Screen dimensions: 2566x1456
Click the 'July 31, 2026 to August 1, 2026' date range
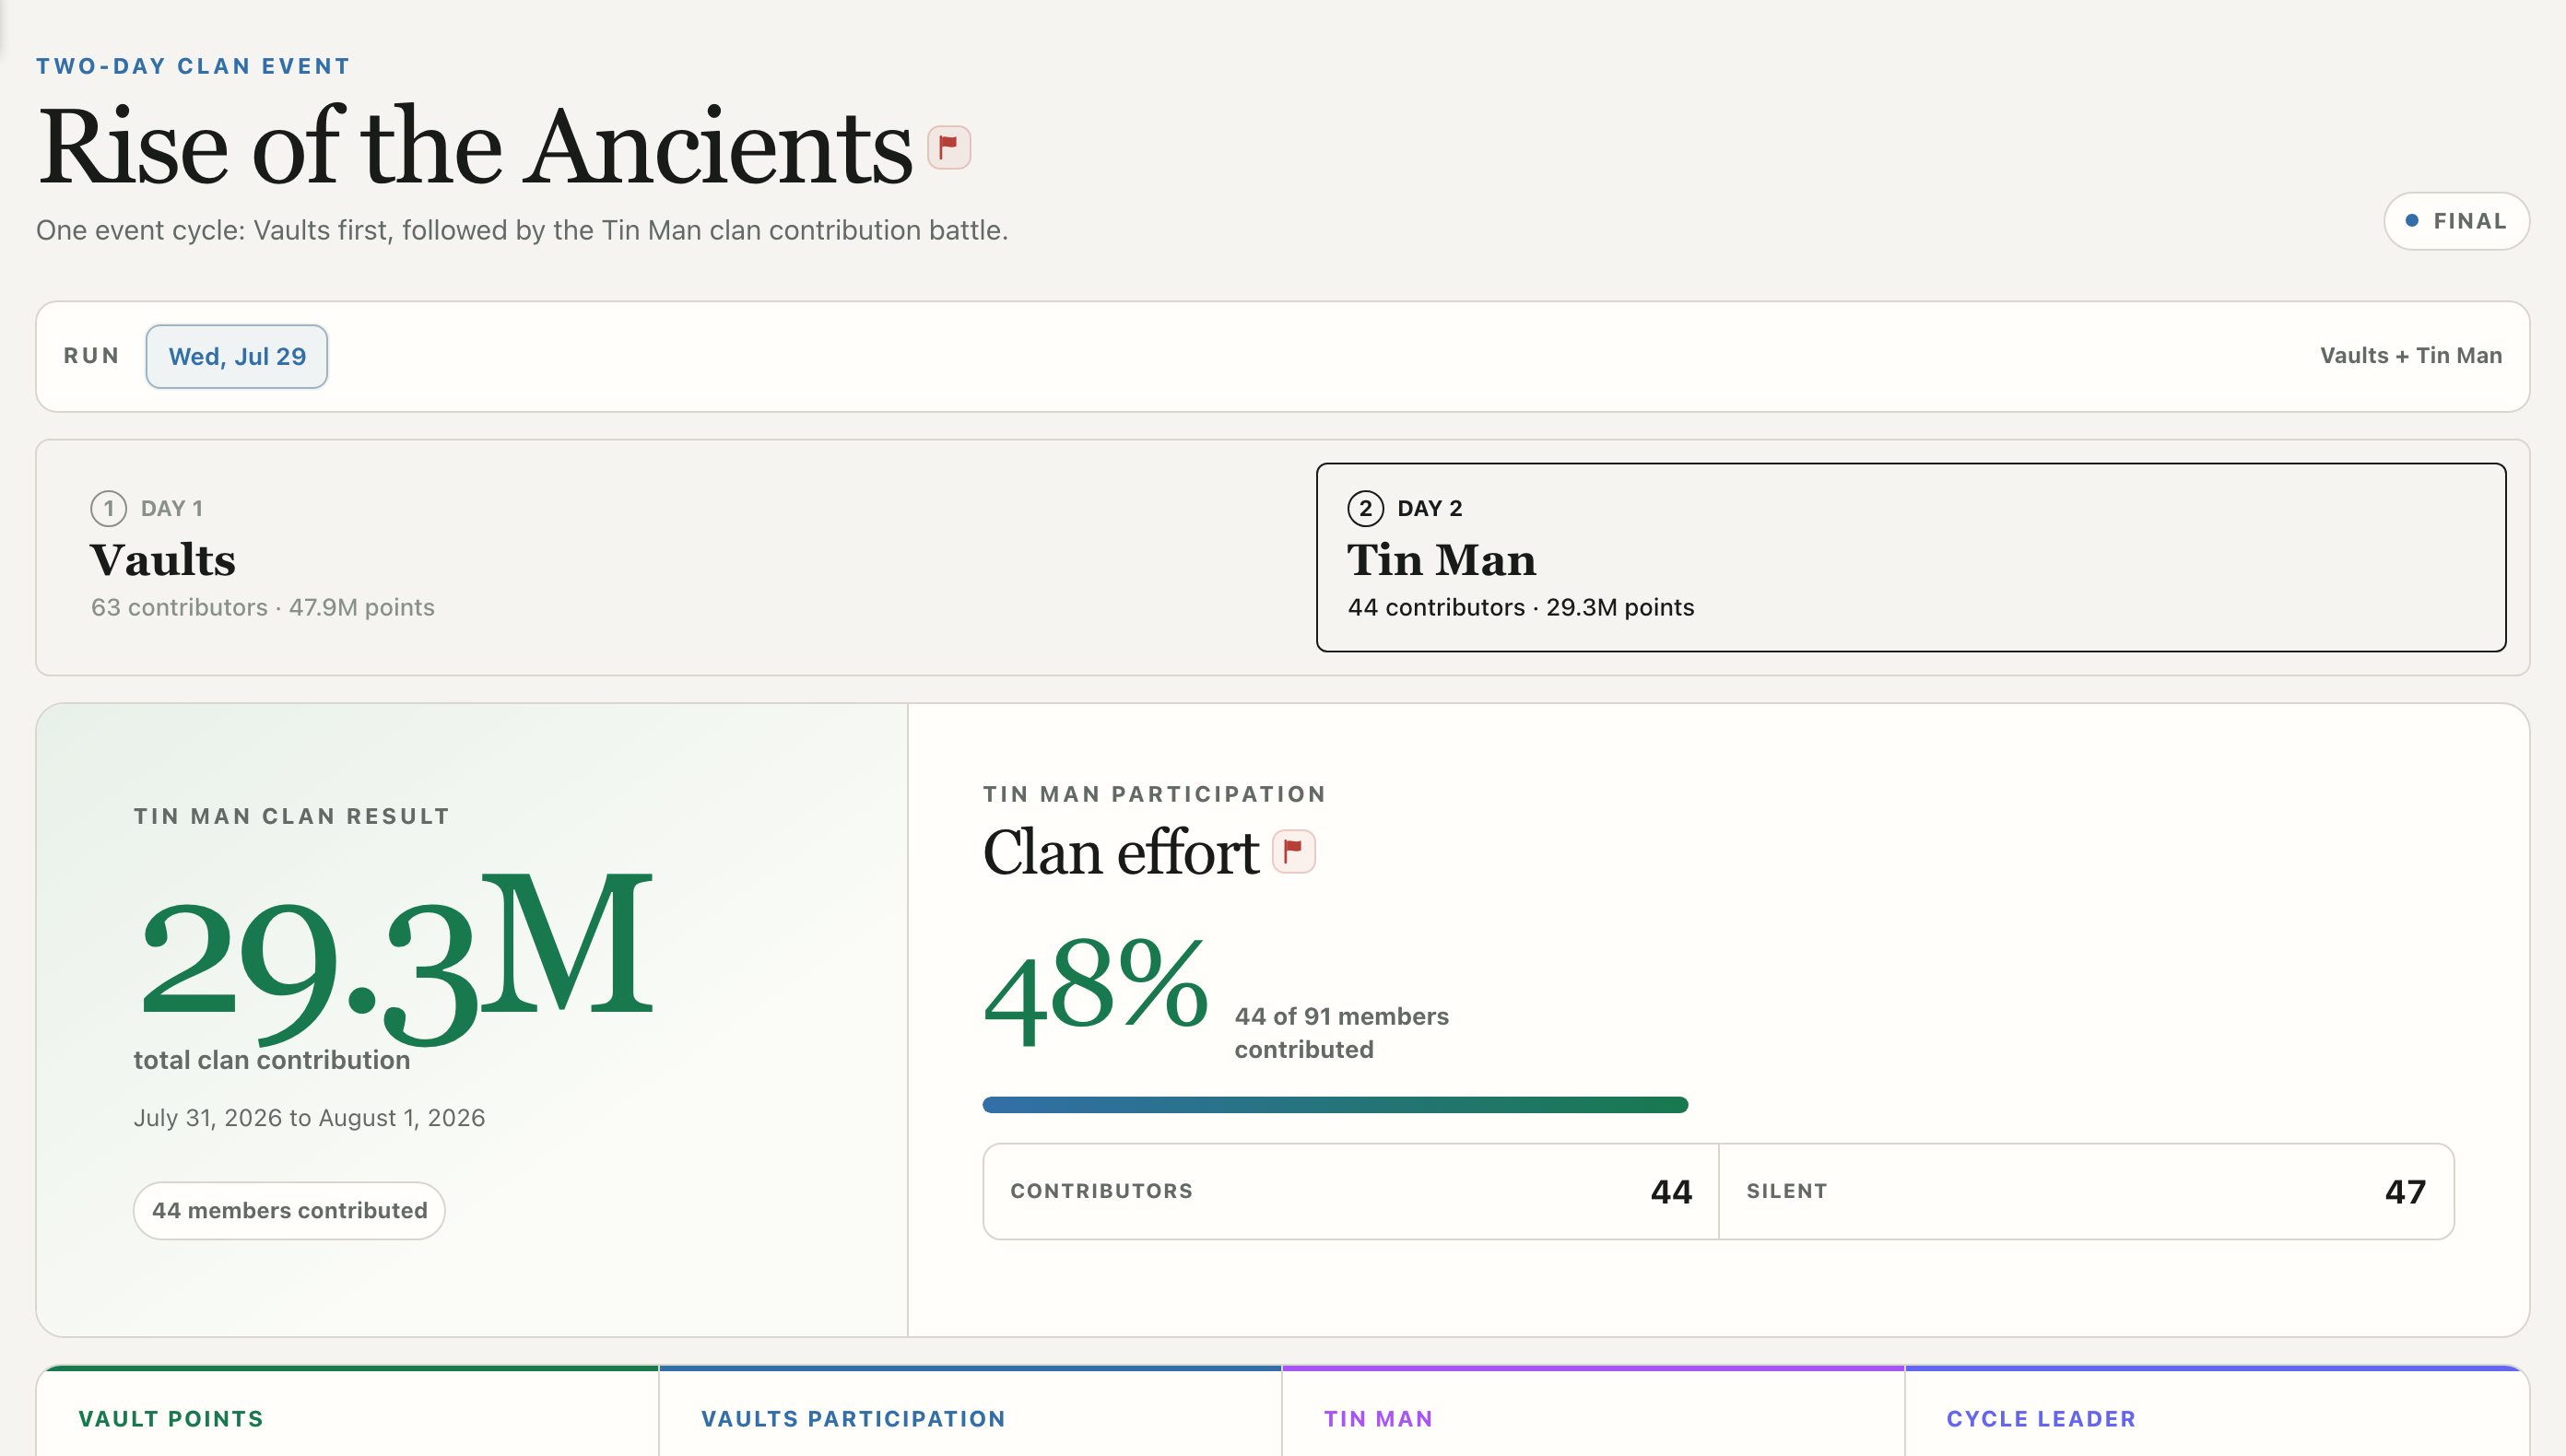click(309, 1118)
